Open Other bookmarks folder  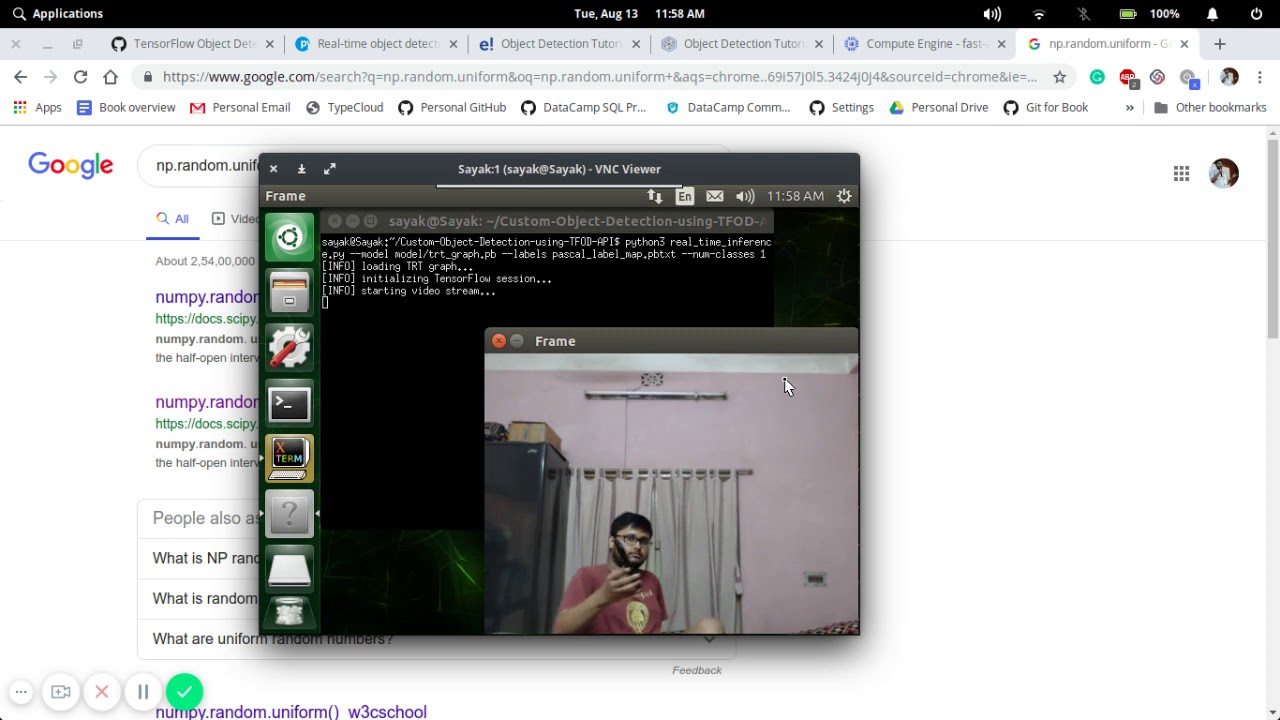pos(1210,108)
